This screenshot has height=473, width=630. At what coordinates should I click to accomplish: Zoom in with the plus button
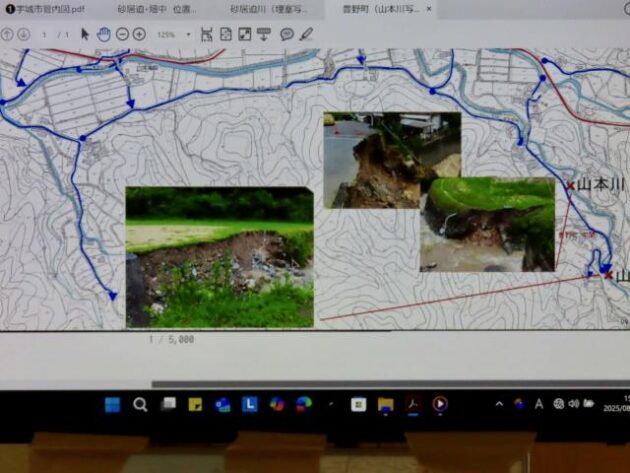coord(139,34)
